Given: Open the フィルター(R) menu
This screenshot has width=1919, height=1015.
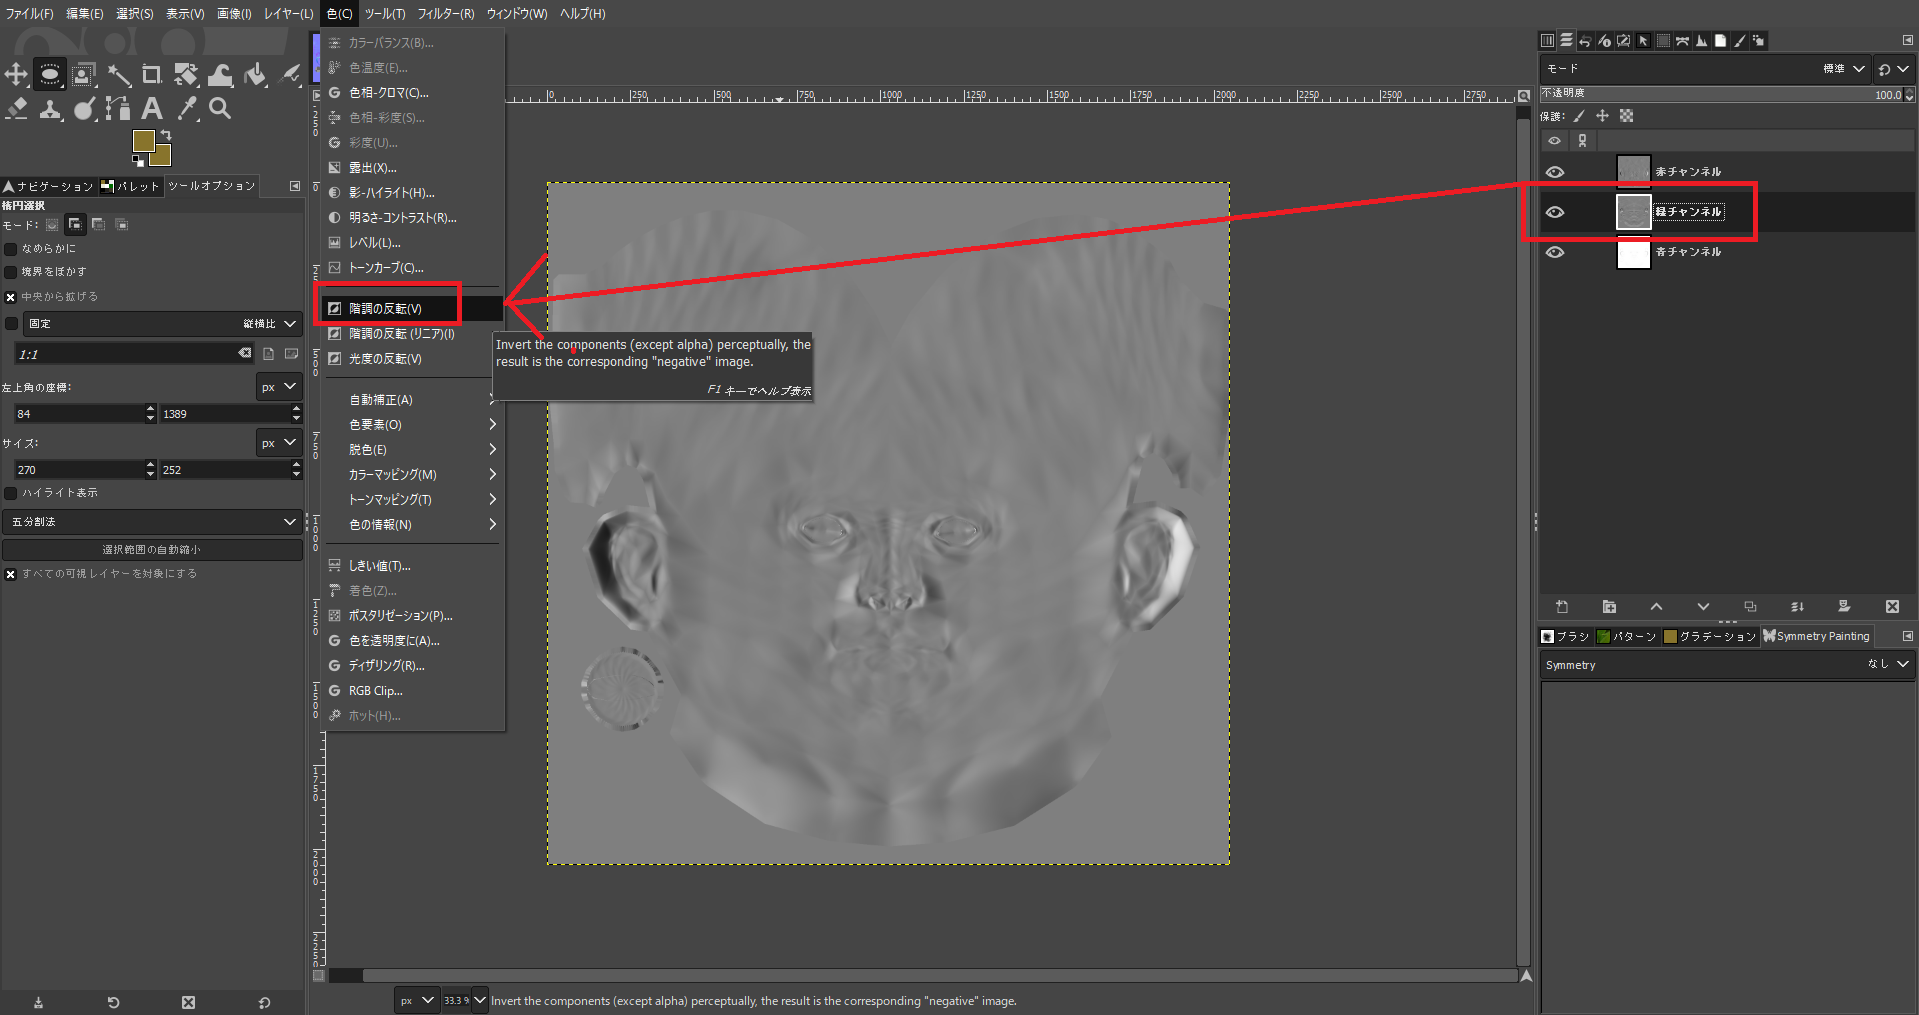Looking at the screenshot, I should [446, 14].
